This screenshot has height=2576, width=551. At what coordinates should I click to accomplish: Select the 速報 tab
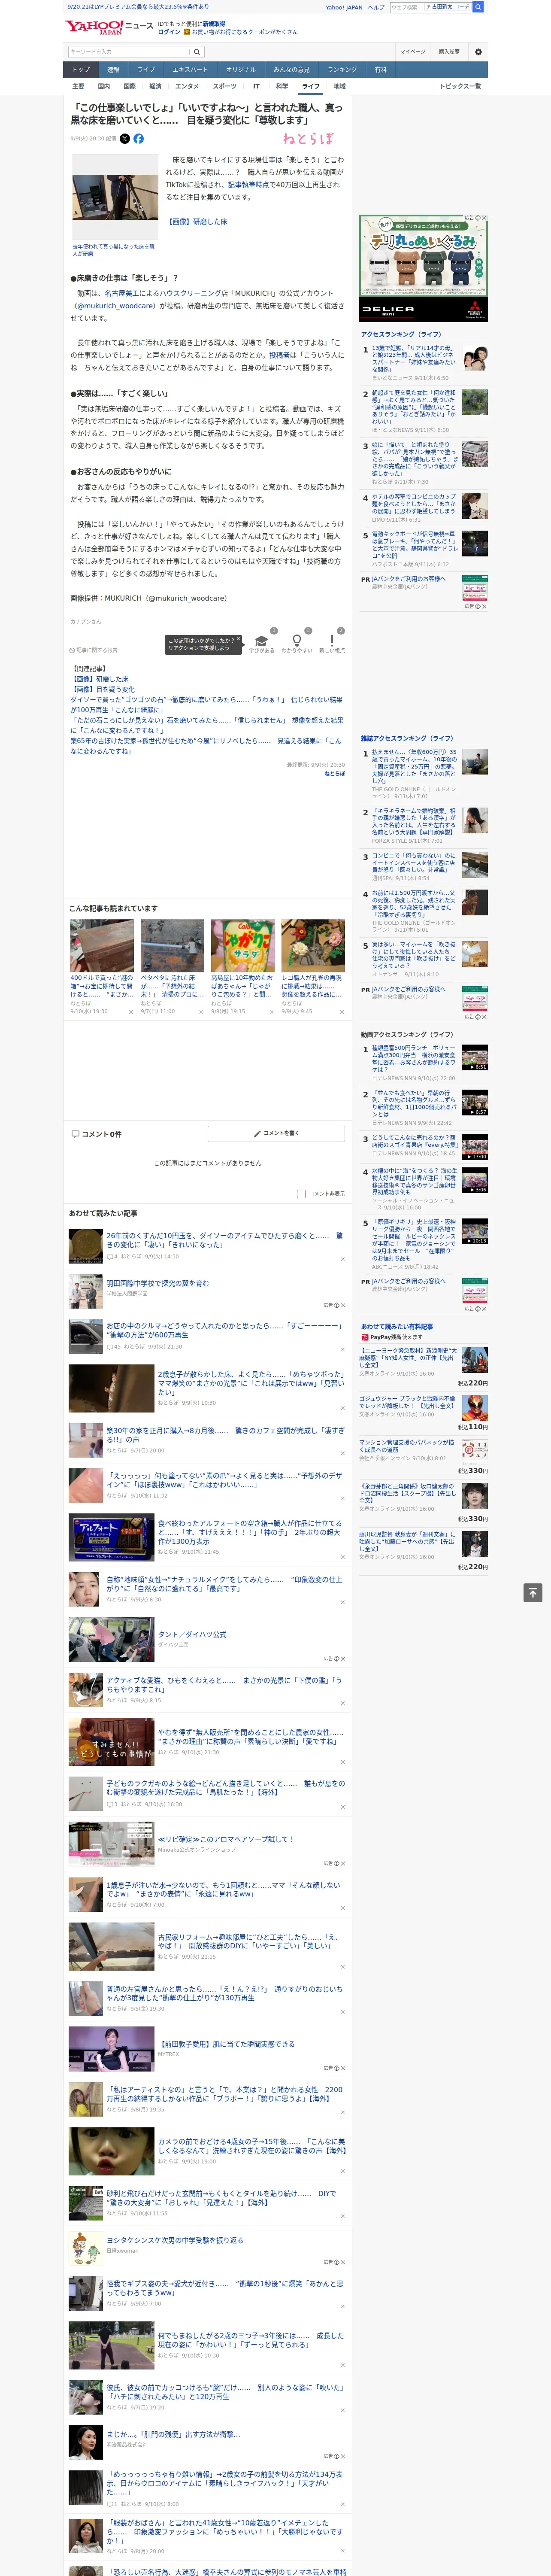(x=113, y=70)
